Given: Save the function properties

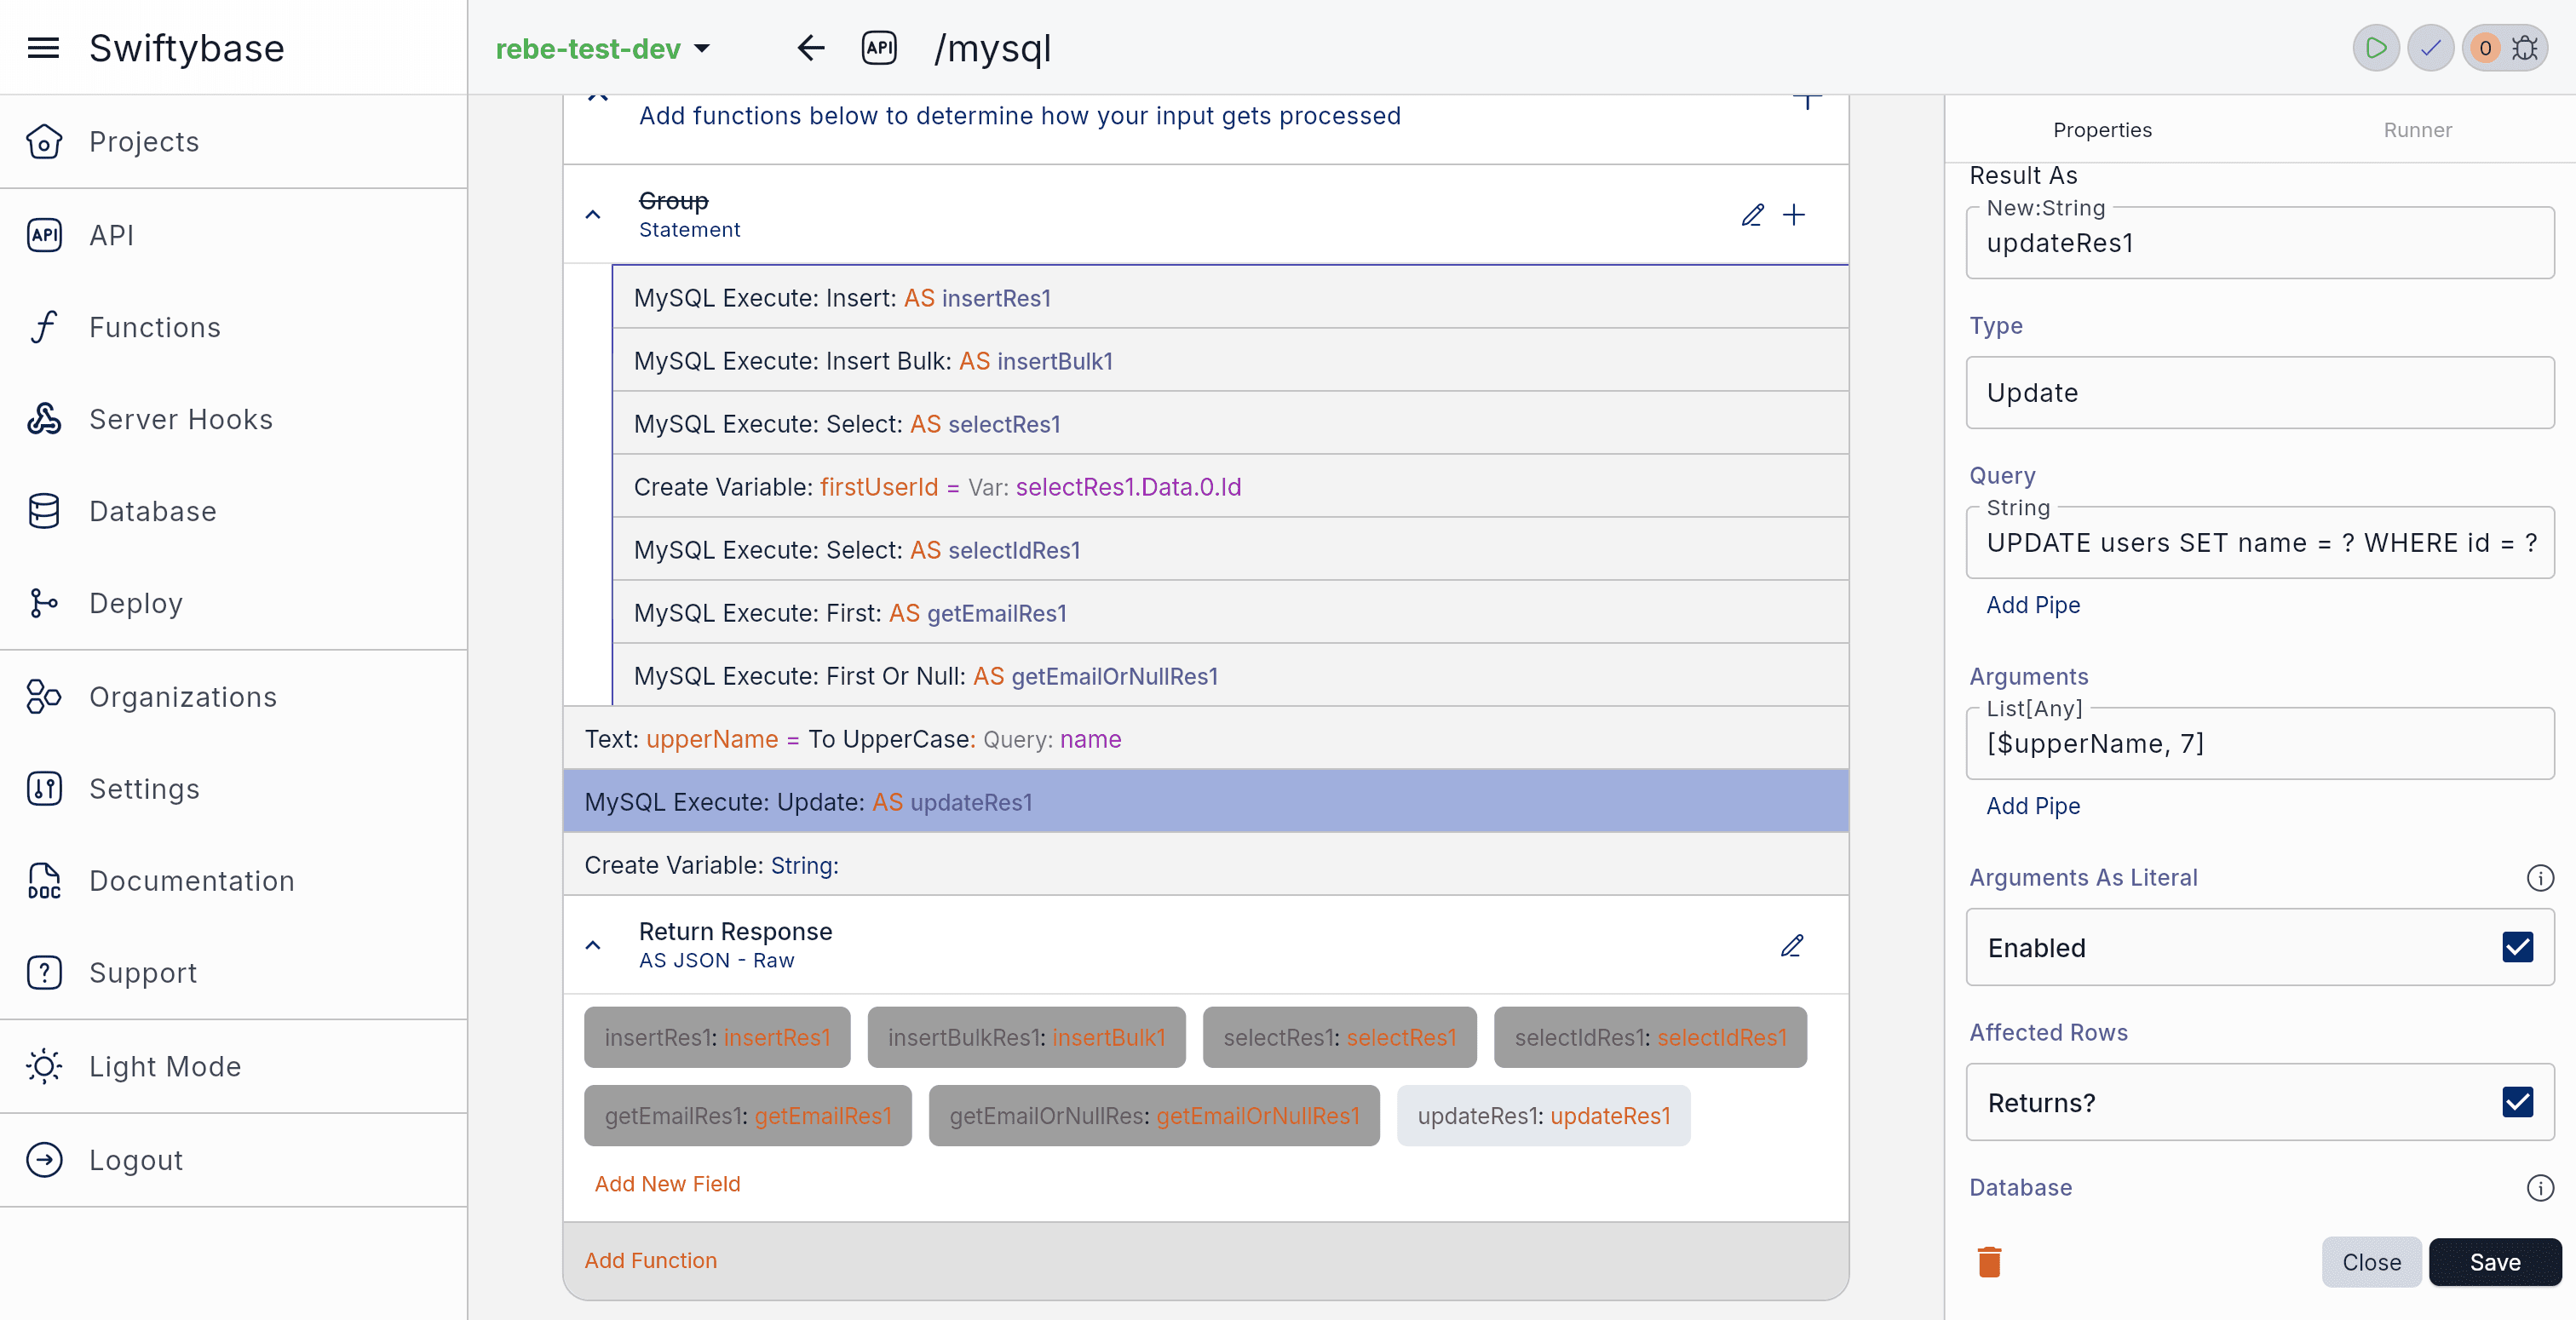Looking at the screenshot, I should pyautogui.click(x=2495, y=1262).
